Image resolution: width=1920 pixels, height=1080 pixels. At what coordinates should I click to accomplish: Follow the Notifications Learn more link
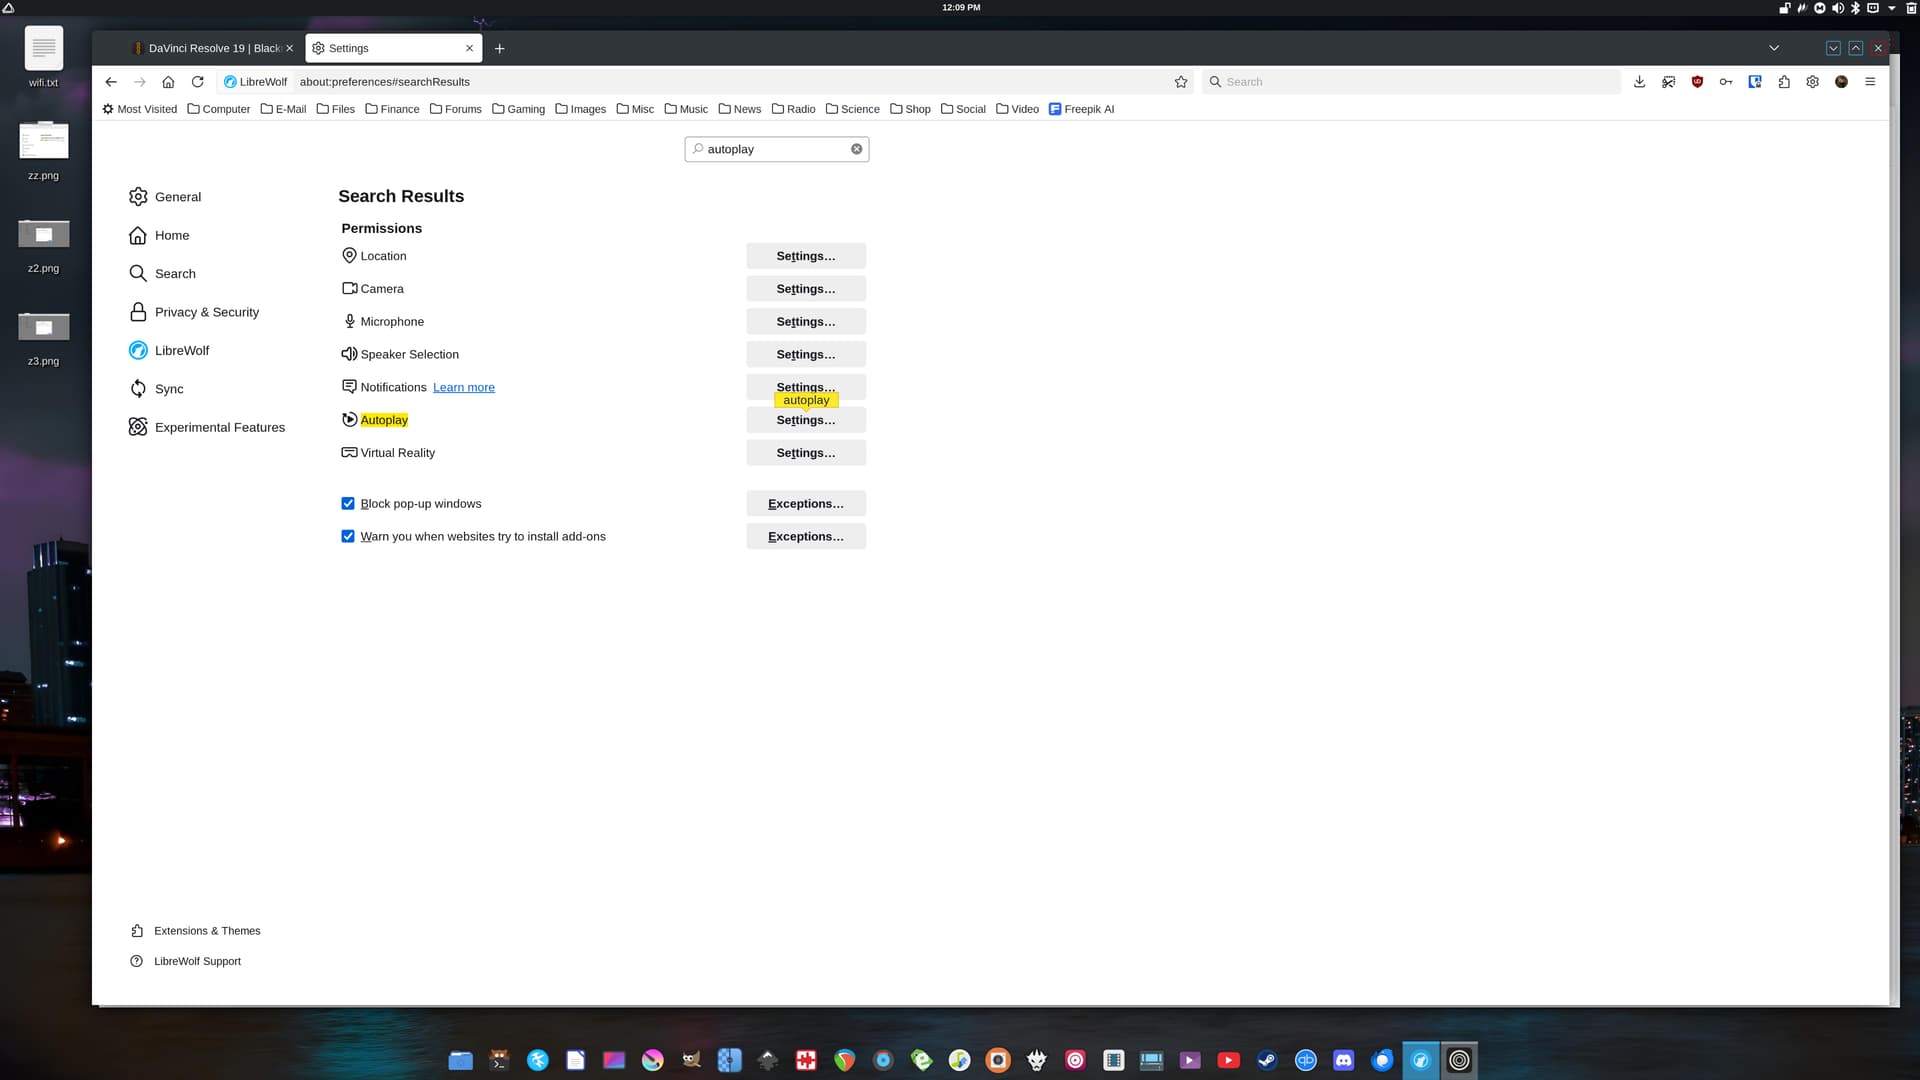pyautogui.click(x=463, y=388)
